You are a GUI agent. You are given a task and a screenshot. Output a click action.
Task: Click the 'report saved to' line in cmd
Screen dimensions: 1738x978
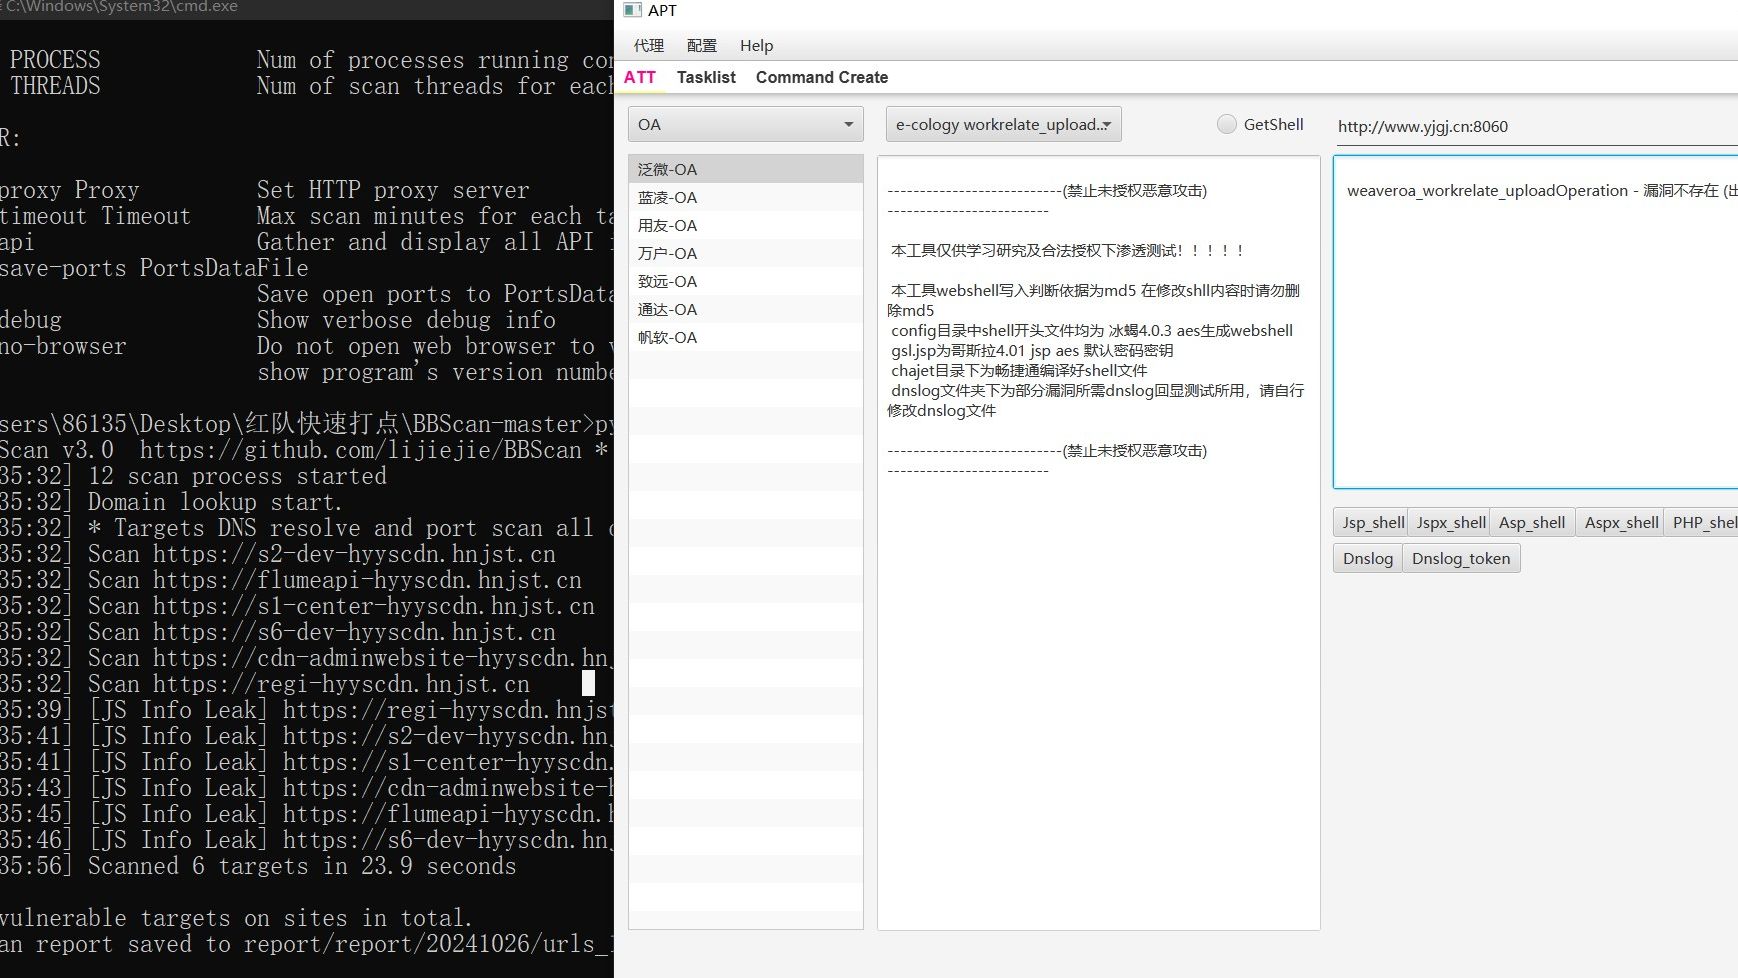(x=307, y=944)
